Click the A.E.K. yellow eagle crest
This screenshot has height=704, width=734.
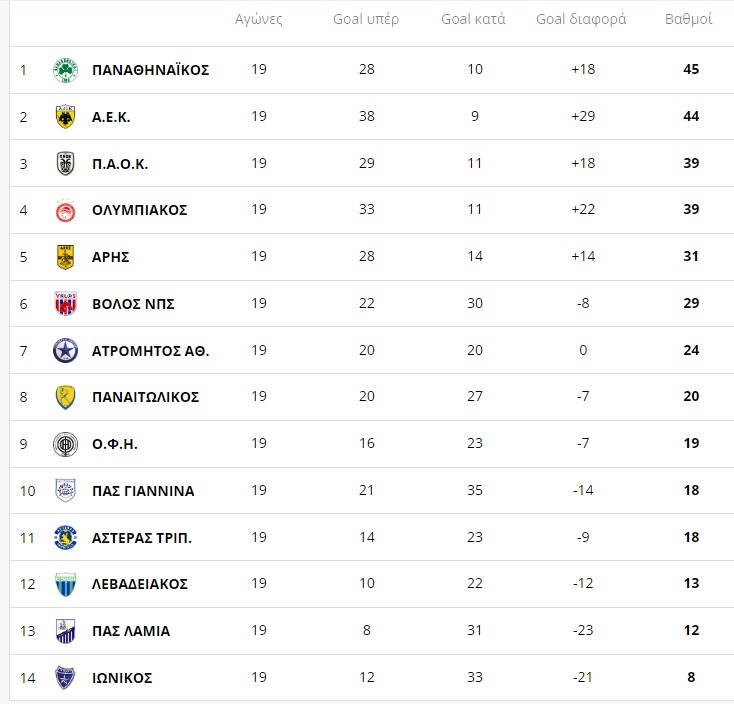tap(66, 117)
